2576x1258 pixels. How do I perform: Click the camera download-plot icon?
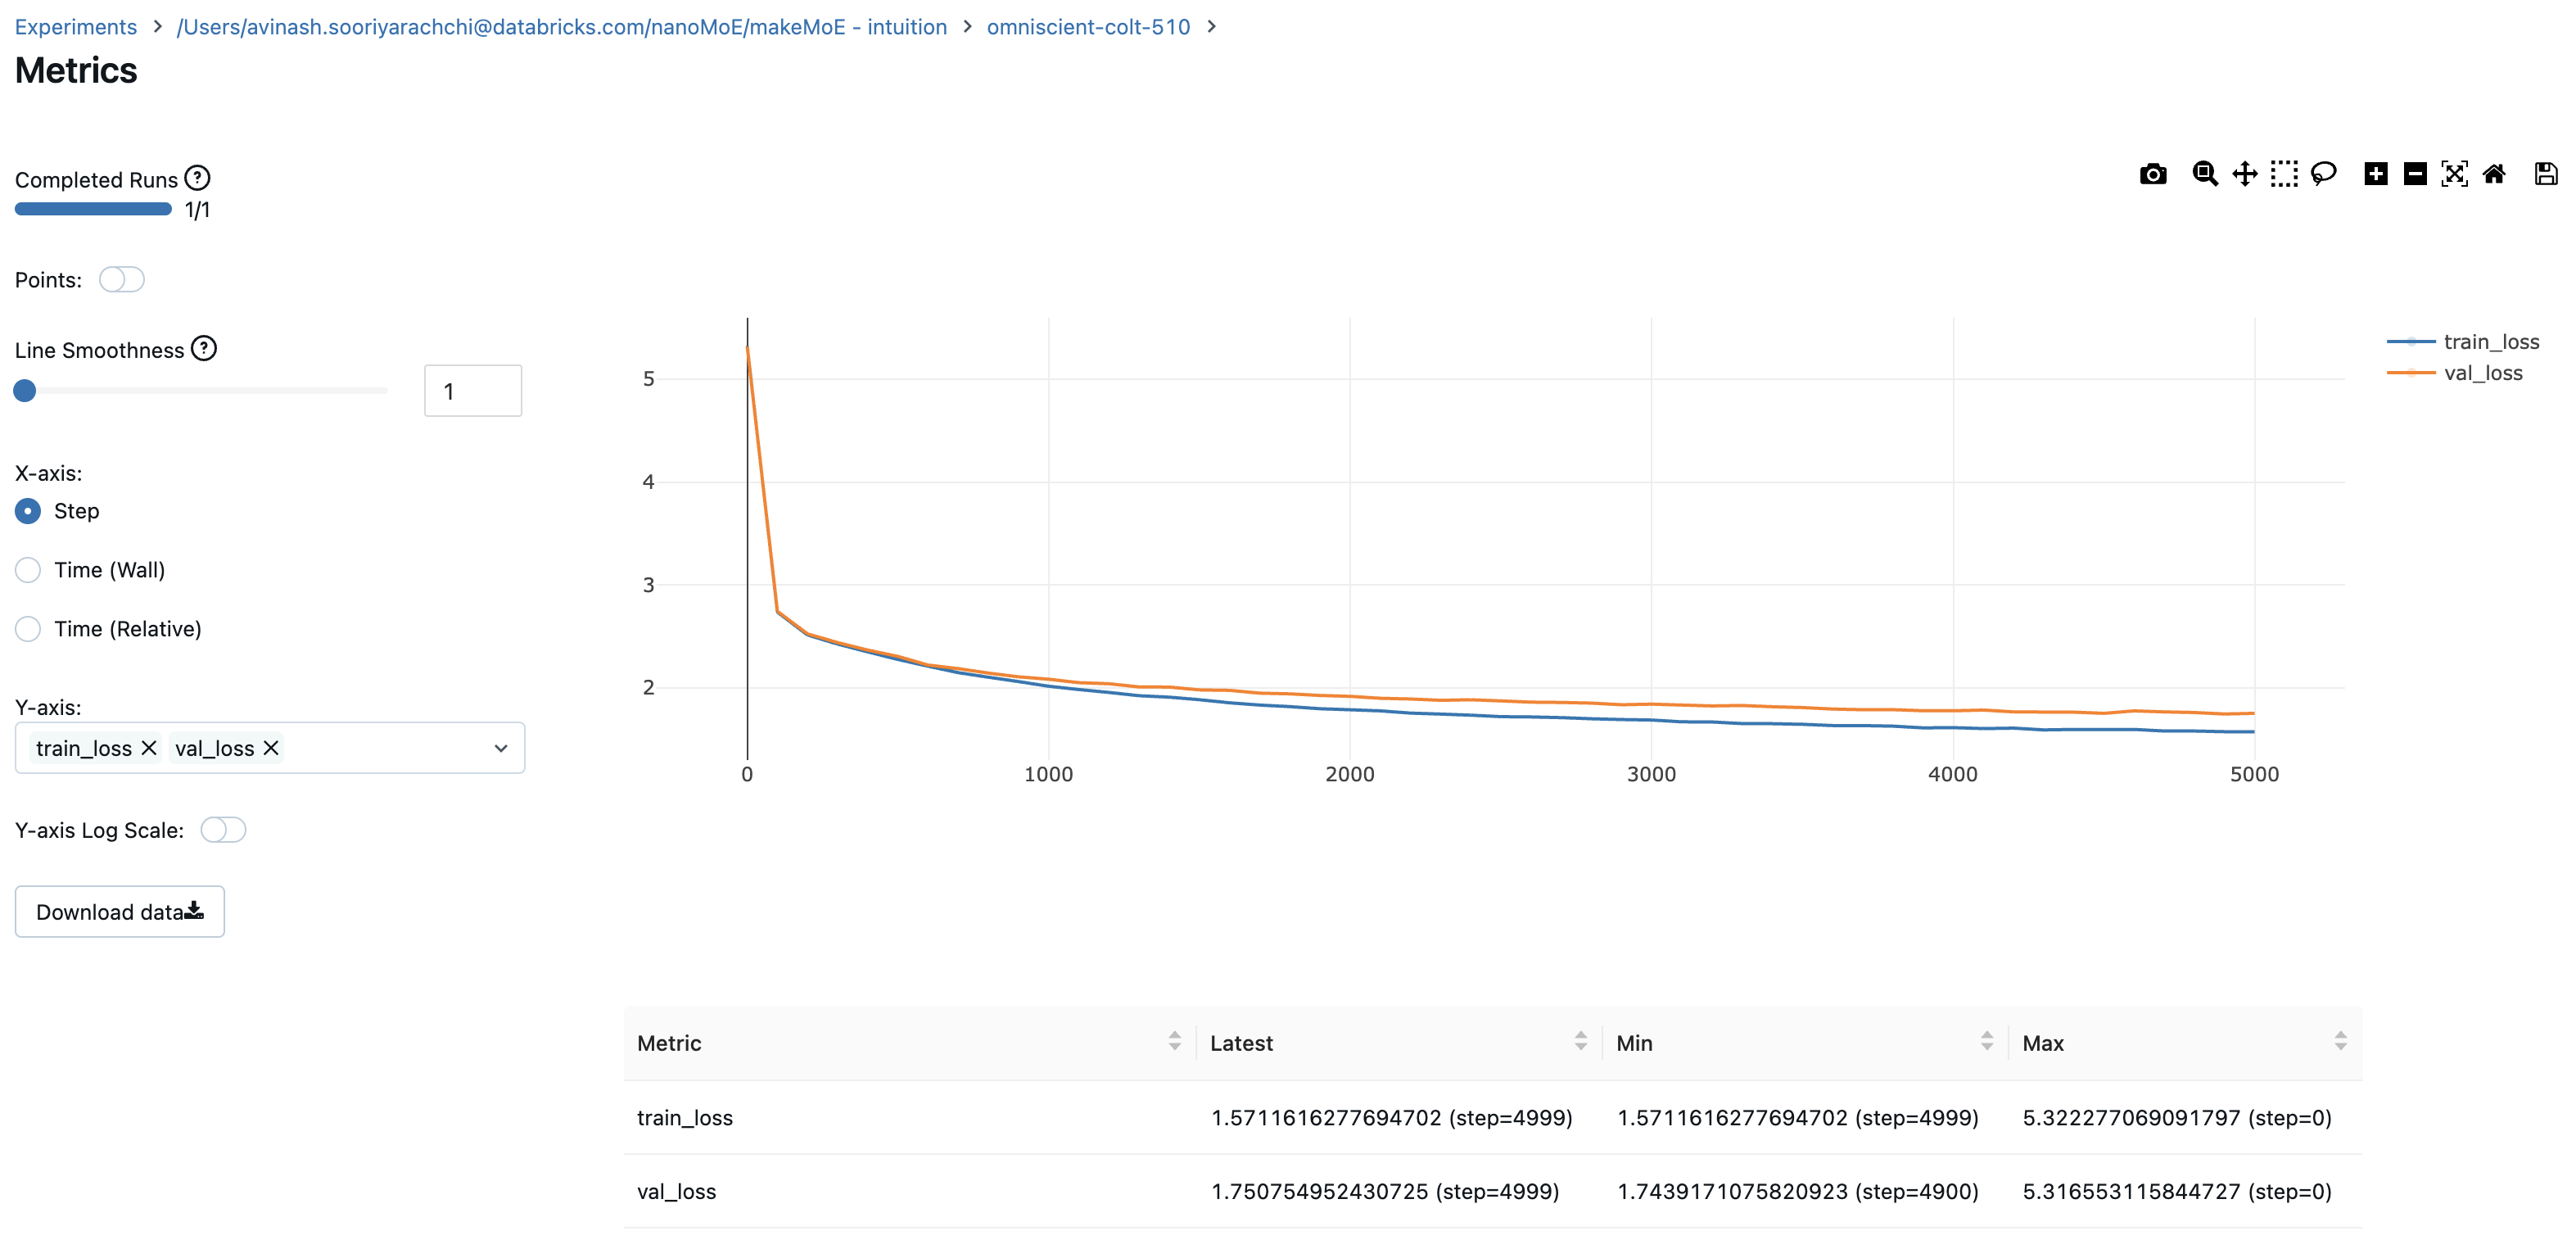2152,174
